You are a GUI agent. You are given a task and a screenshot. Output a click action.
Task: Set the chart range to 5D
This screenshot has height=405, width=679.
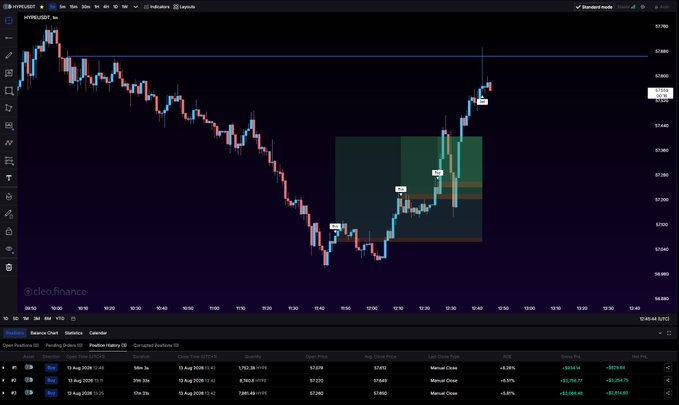pos(16,318)
